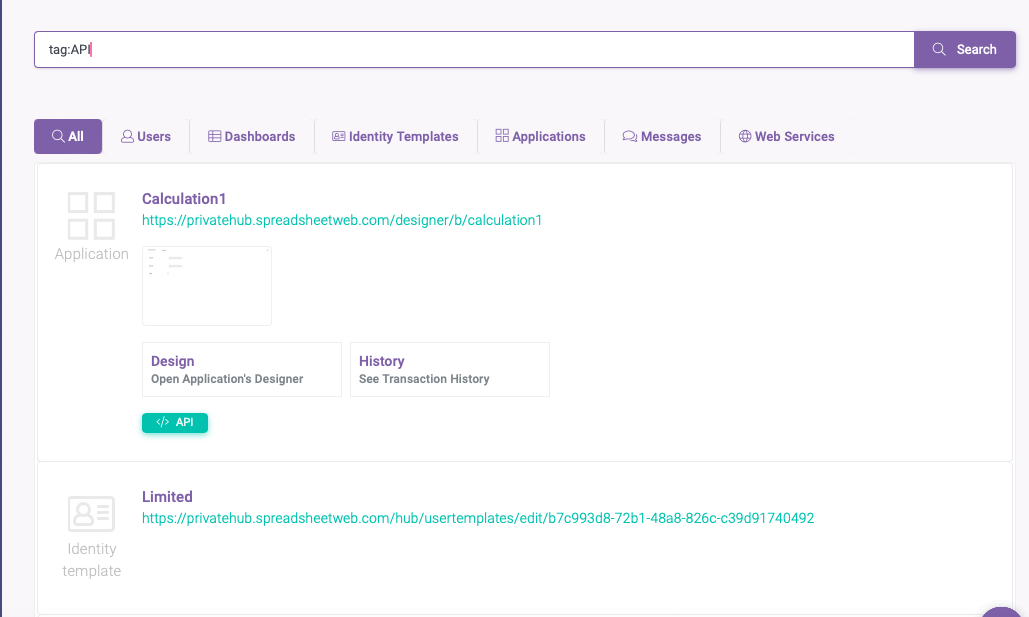The width and height of the screenshot is (1029, 617).
Task: Go to the Messages tab
Action: [662, 137]
